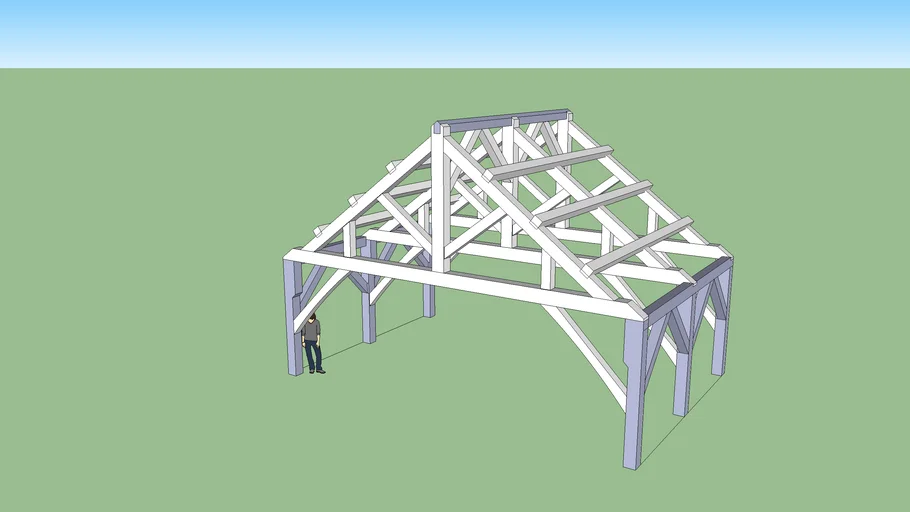
Task: Click the blue jeans of the human figure
Action: click(313, 356)
